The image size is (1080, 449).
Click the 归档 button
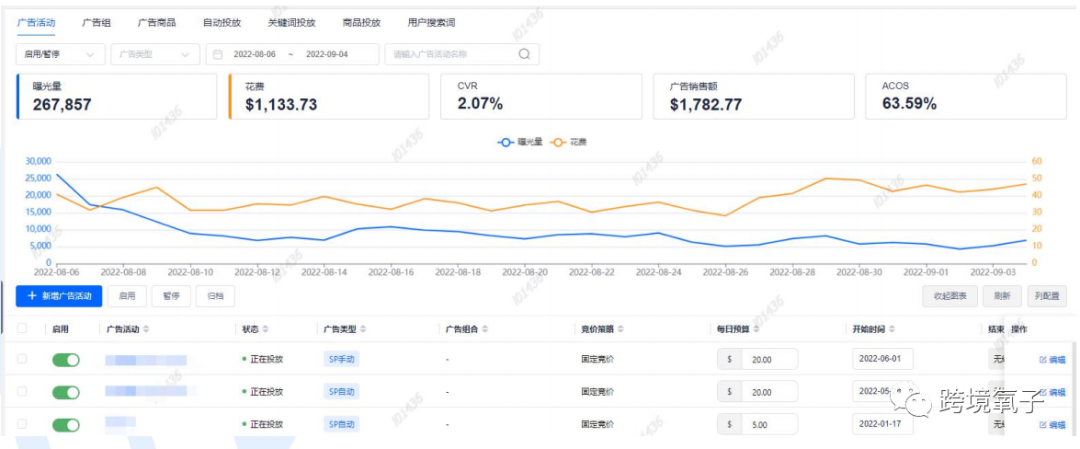215,296
